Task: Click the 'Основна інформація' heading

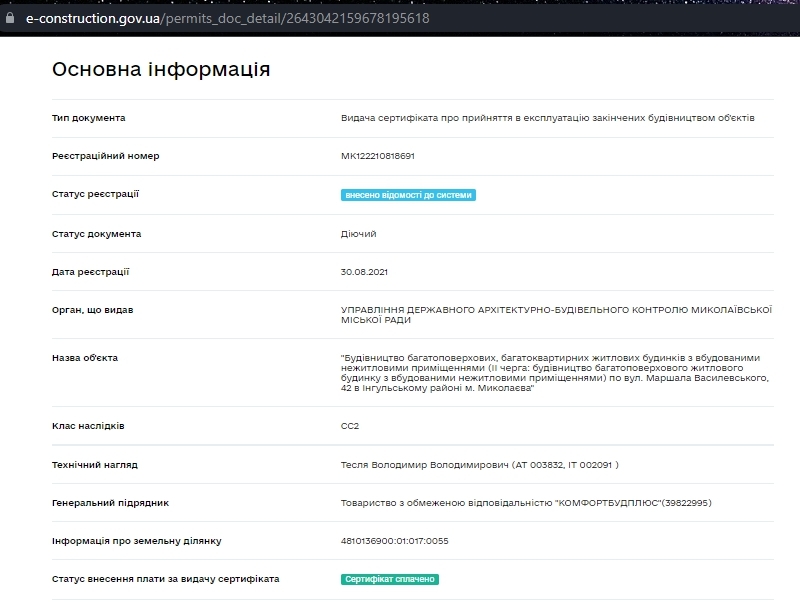Action: tap(161, 69)
